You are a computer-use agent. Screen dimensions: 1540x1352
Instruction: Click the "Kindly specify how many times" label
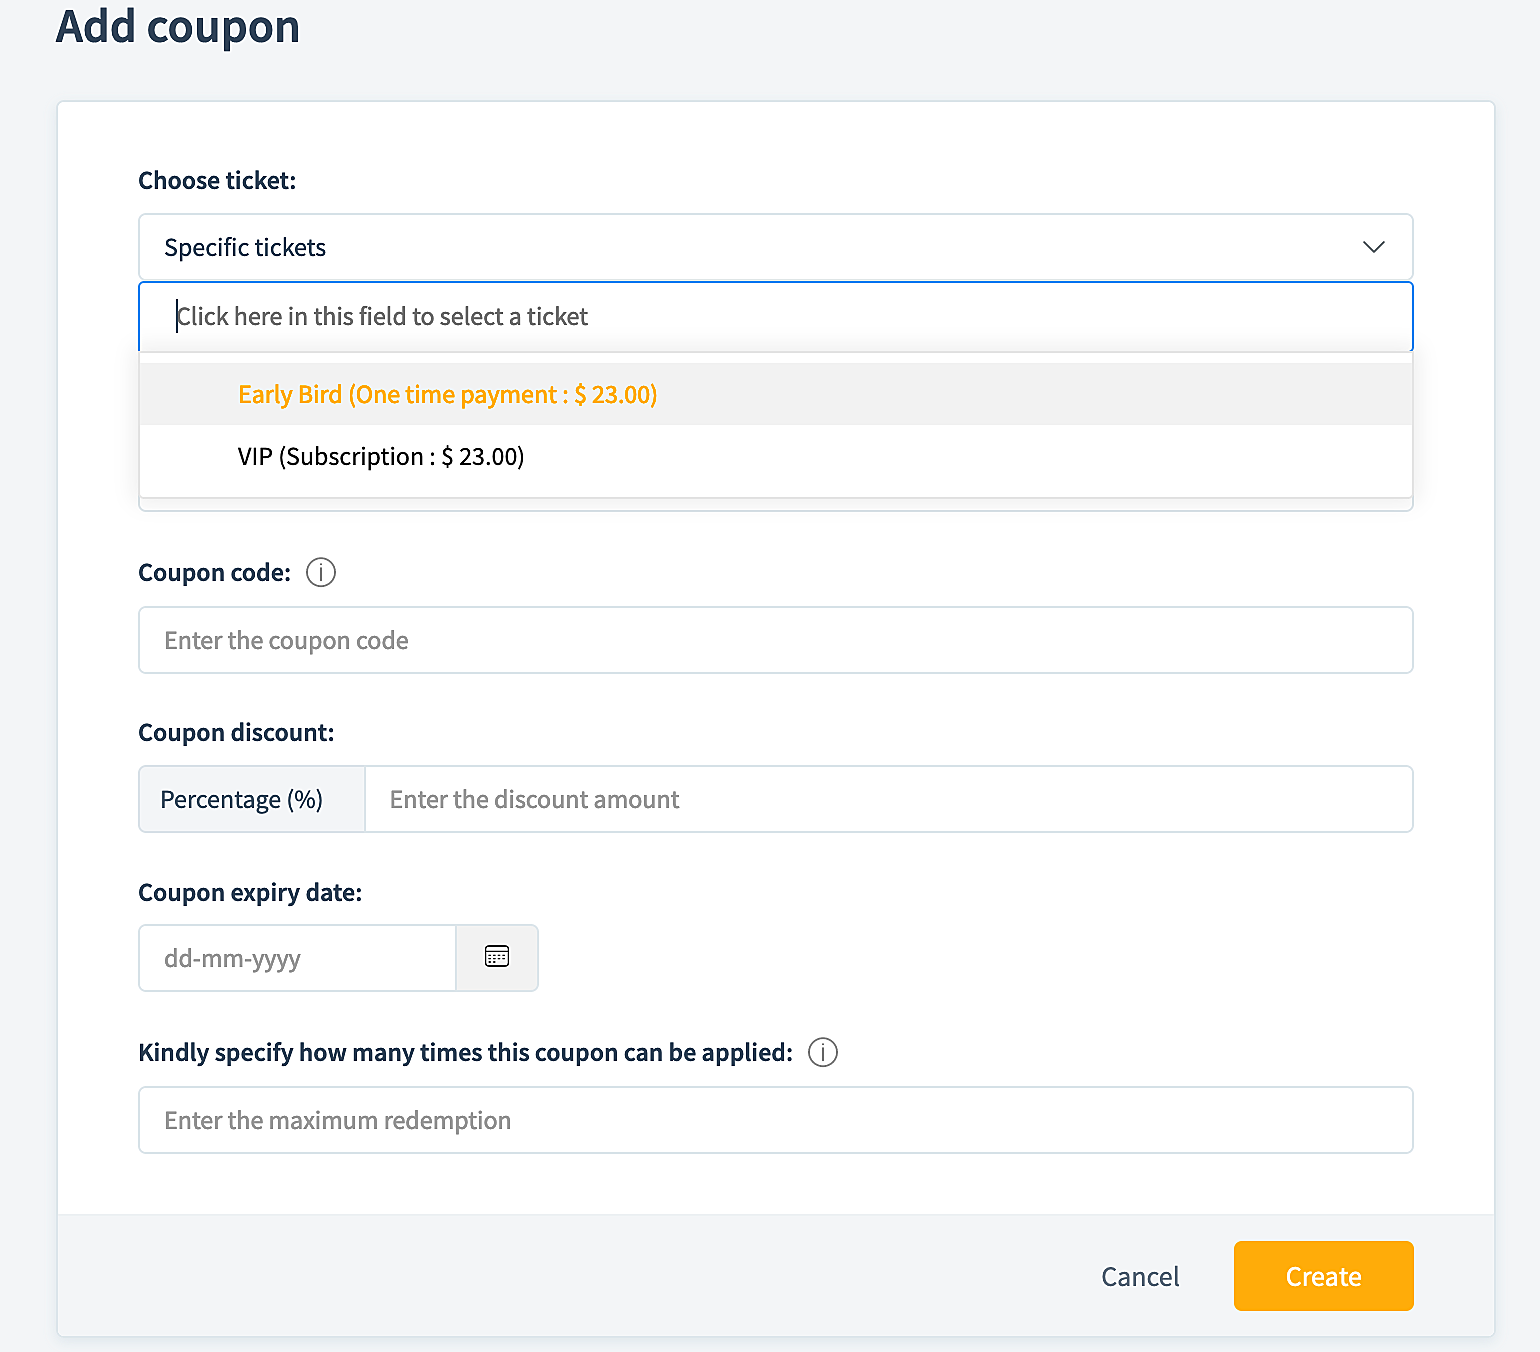tap(465, 1053)
